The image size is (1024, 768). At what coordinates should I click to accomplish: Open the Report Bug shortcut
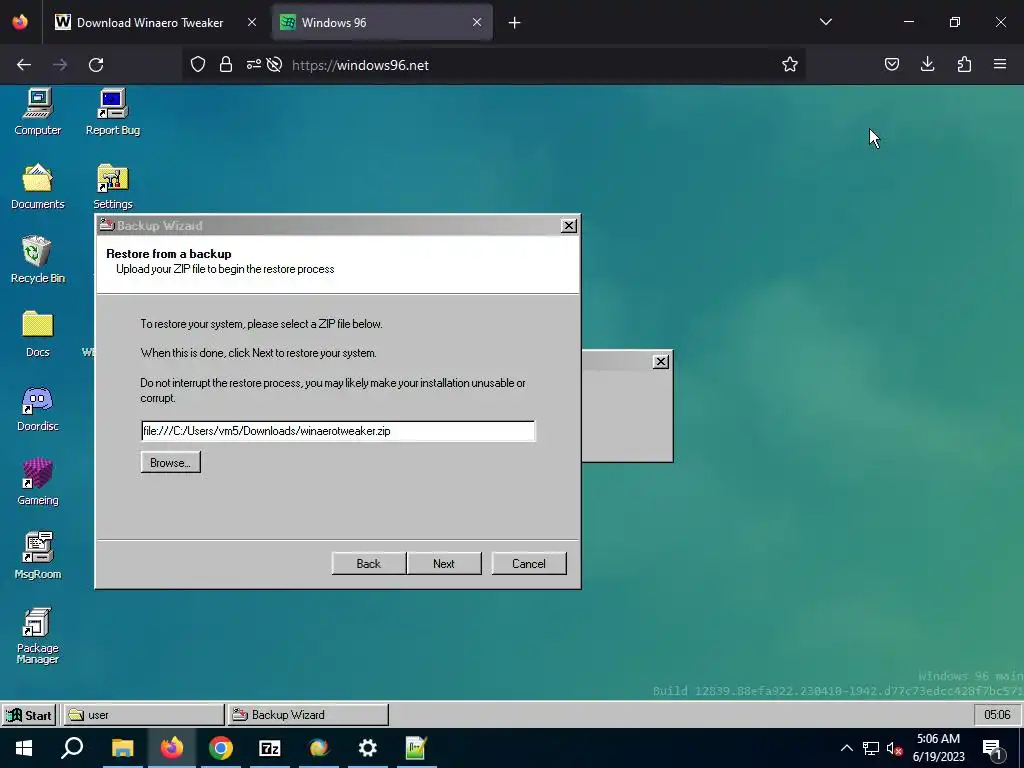(x=113, y=112)
